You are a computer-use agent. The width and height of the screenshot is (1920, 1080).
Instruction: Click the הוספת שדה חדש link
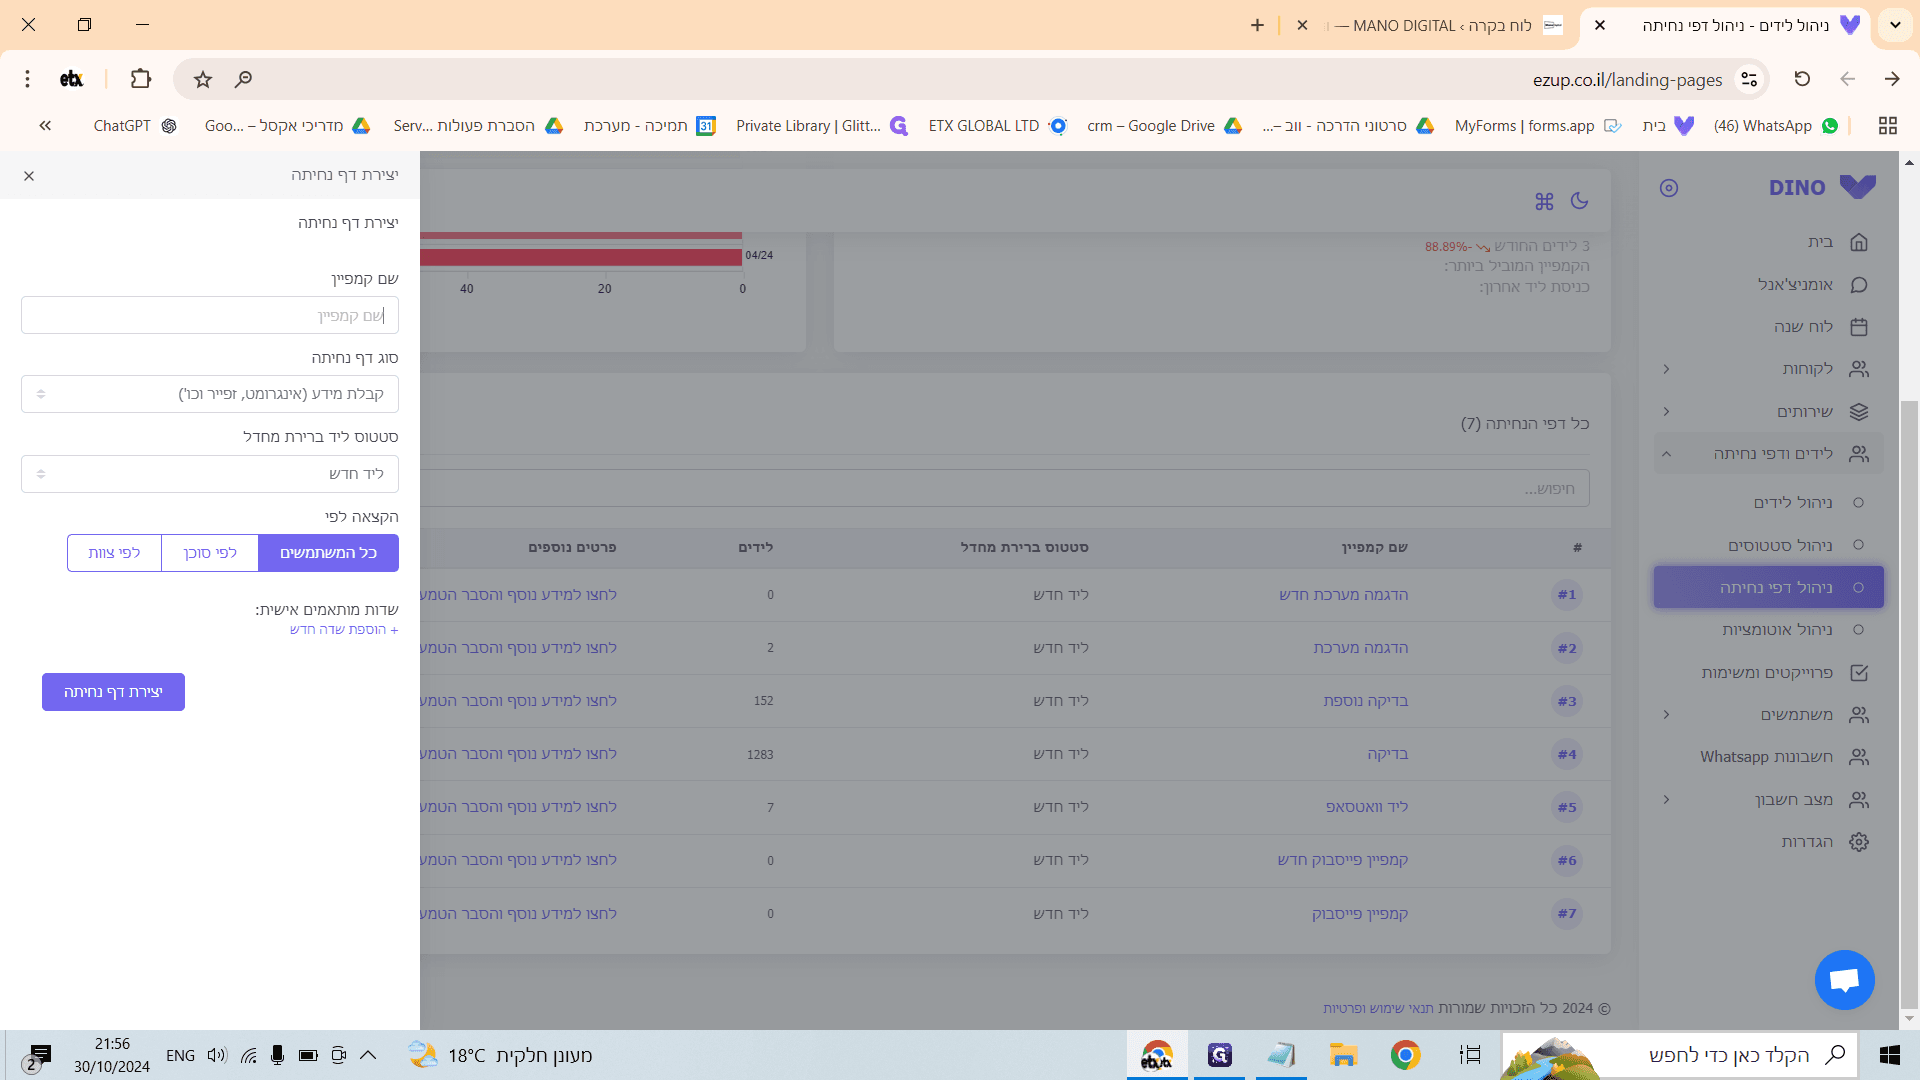pyautogui.click(x=344, y=630)
